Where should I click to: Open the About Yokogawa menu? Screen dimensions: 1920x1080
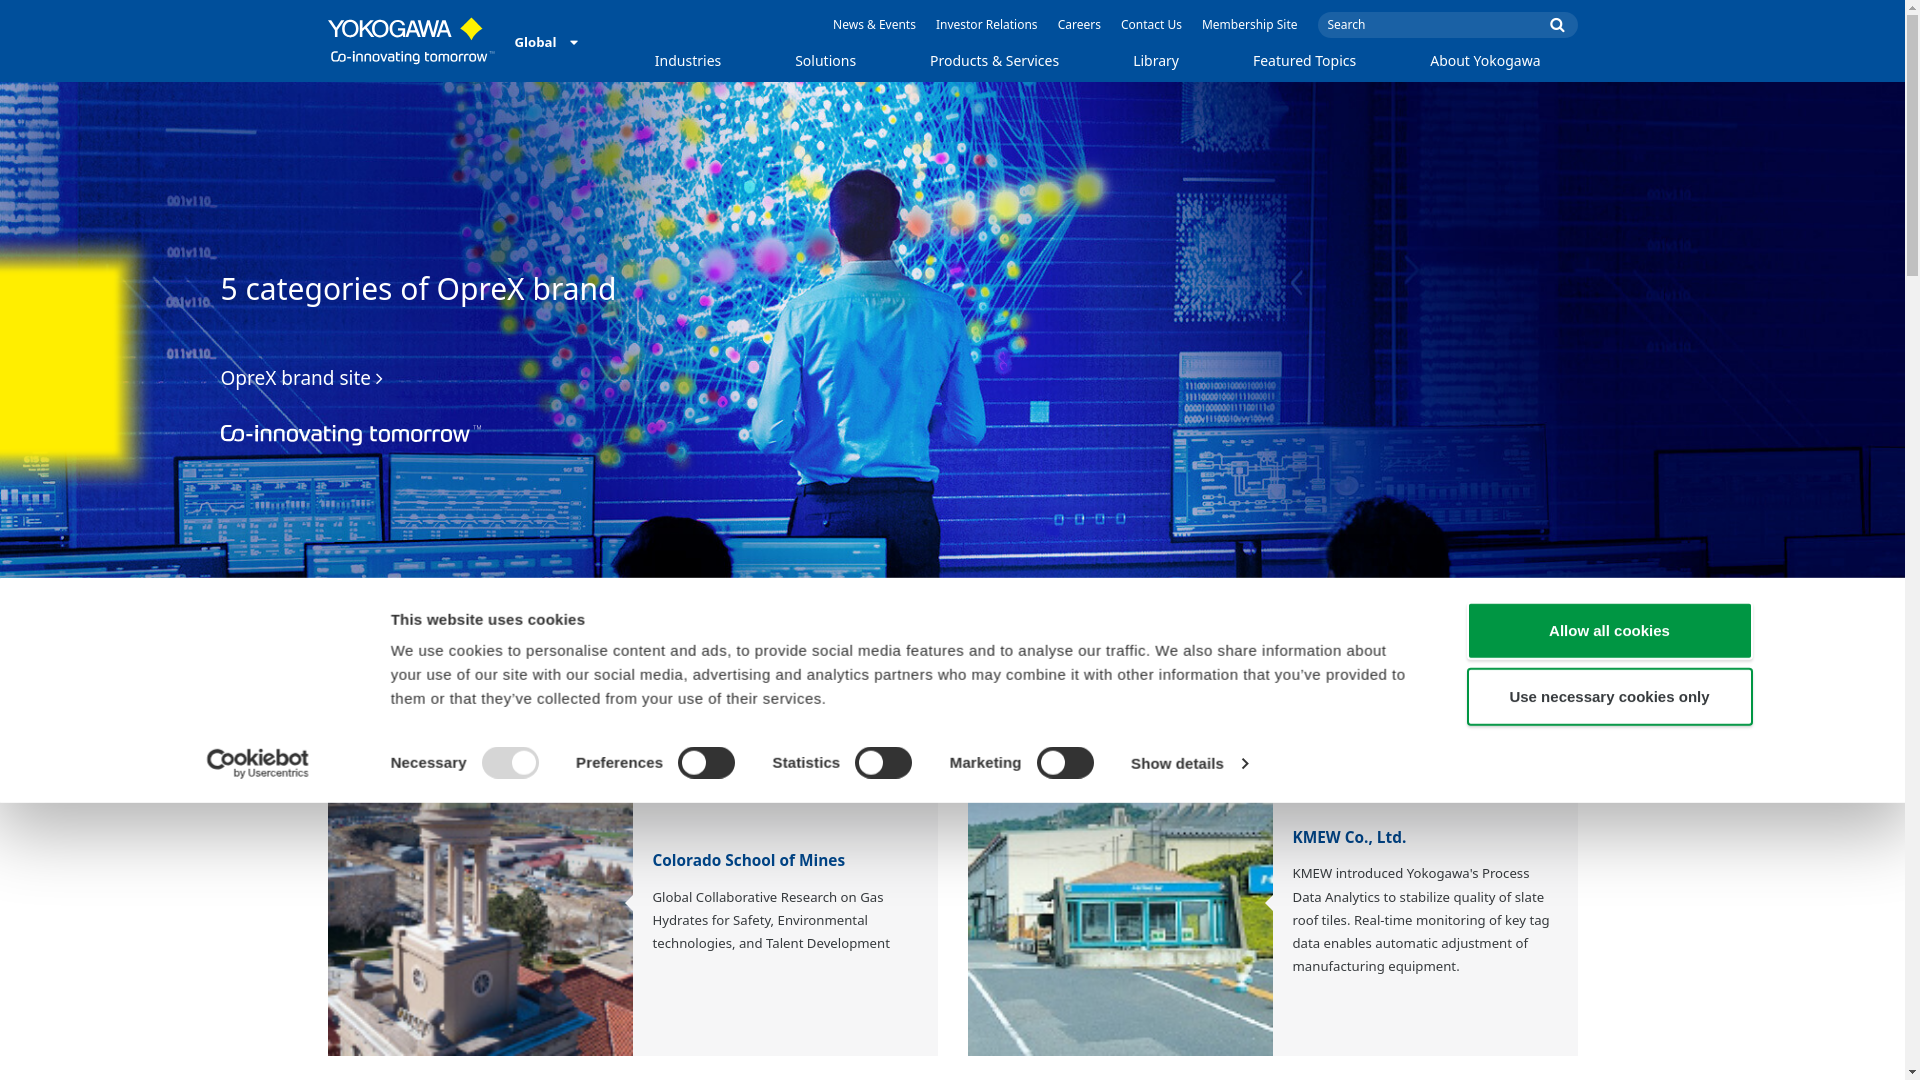click(1485, 61)
